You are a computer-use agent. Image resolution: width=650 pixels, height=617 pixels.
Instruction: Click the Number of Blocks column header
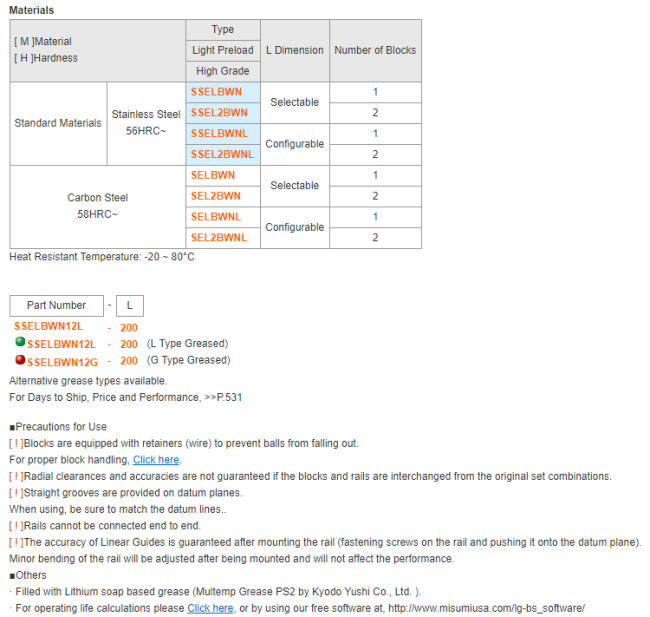[x=375, y=50]
